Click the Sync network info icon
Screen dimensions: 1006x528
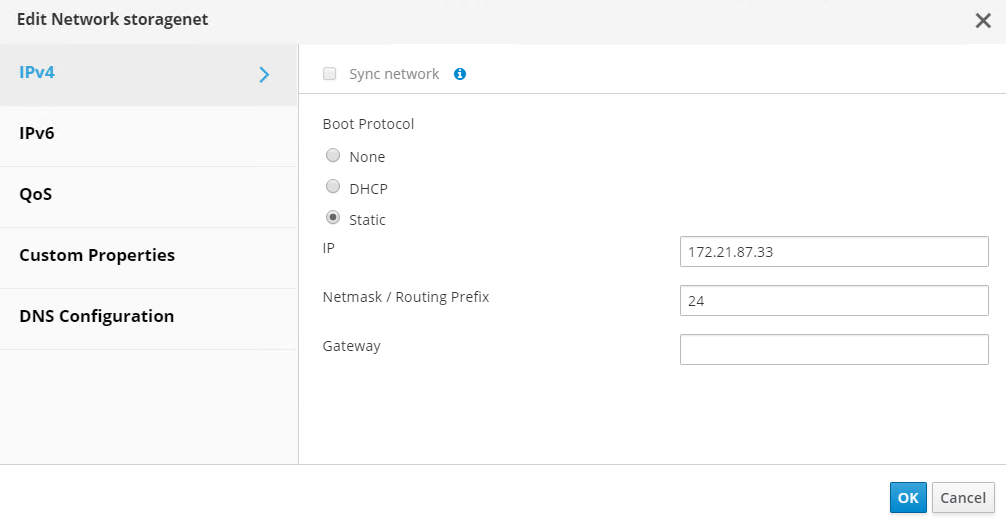click(x=460, y=74)
